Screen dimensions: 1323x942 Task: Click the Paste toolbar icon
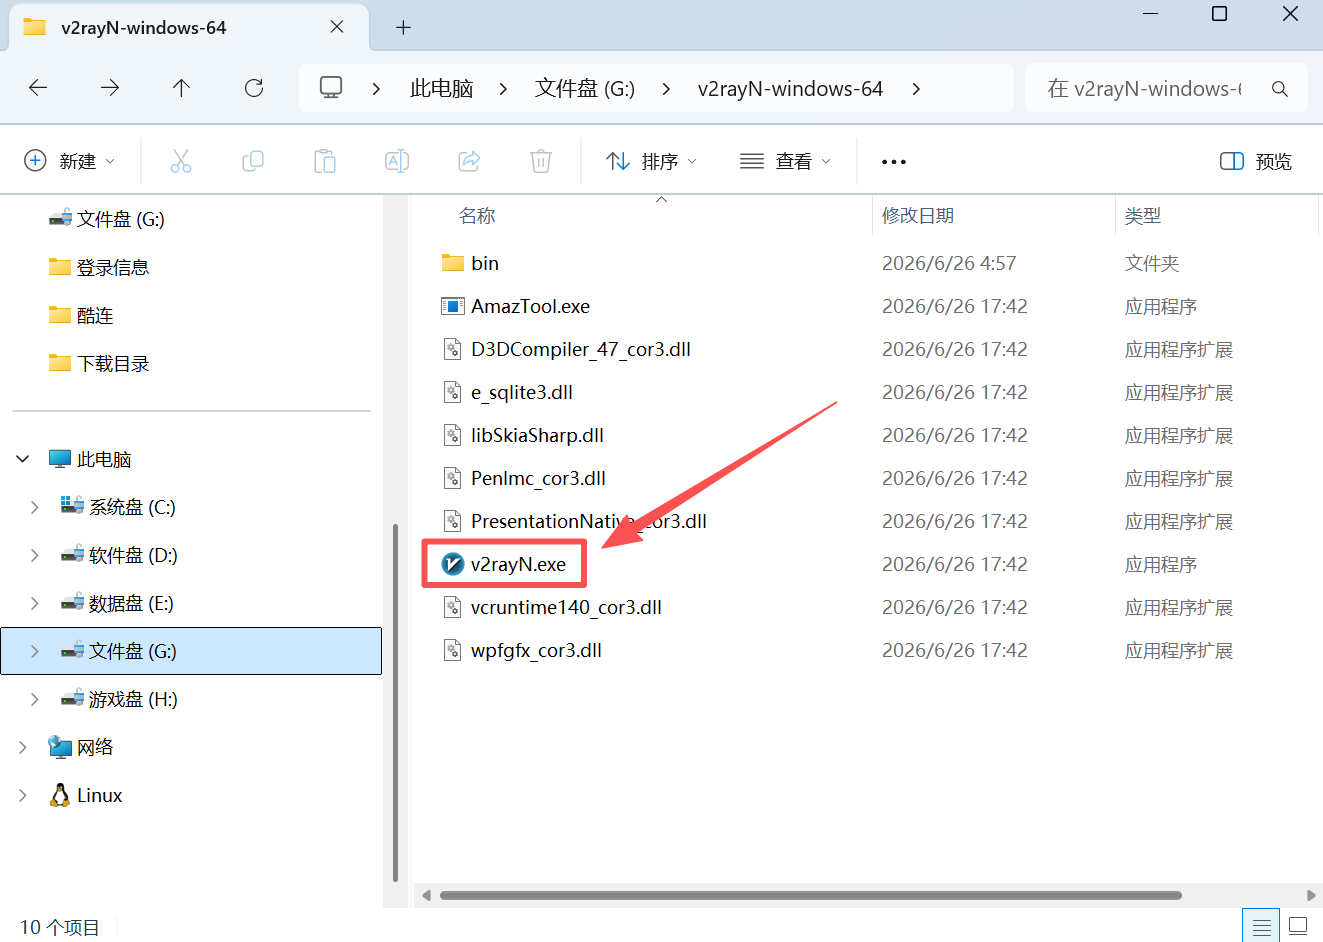tap(325, 161)
